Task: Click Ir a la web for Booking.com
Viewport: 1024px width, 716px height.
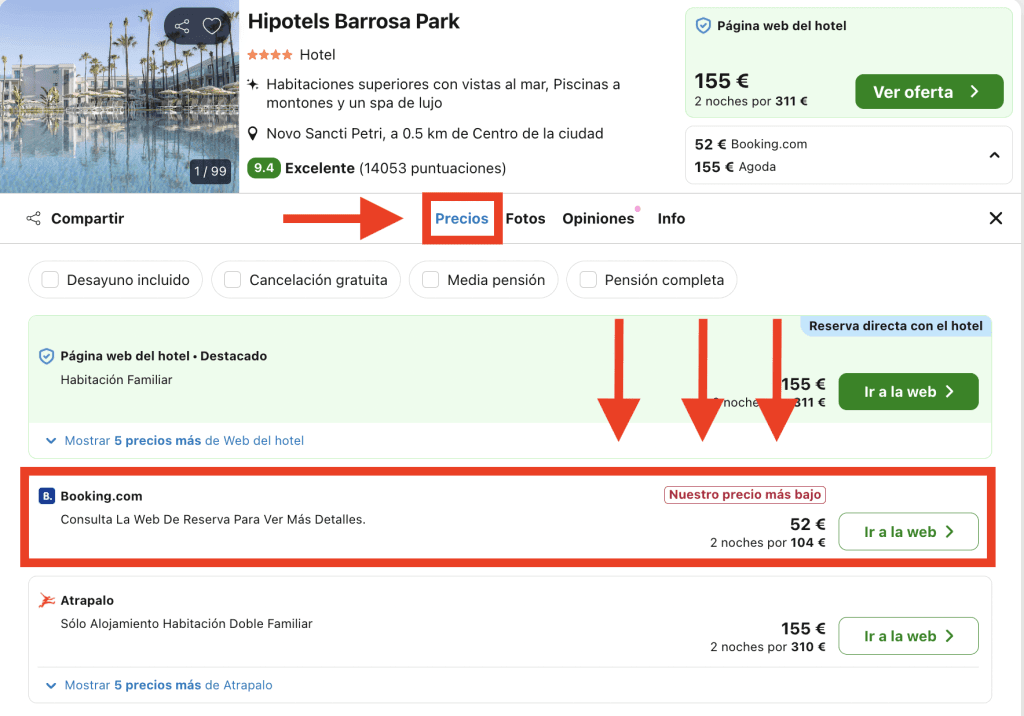Action: pos(907,532)
